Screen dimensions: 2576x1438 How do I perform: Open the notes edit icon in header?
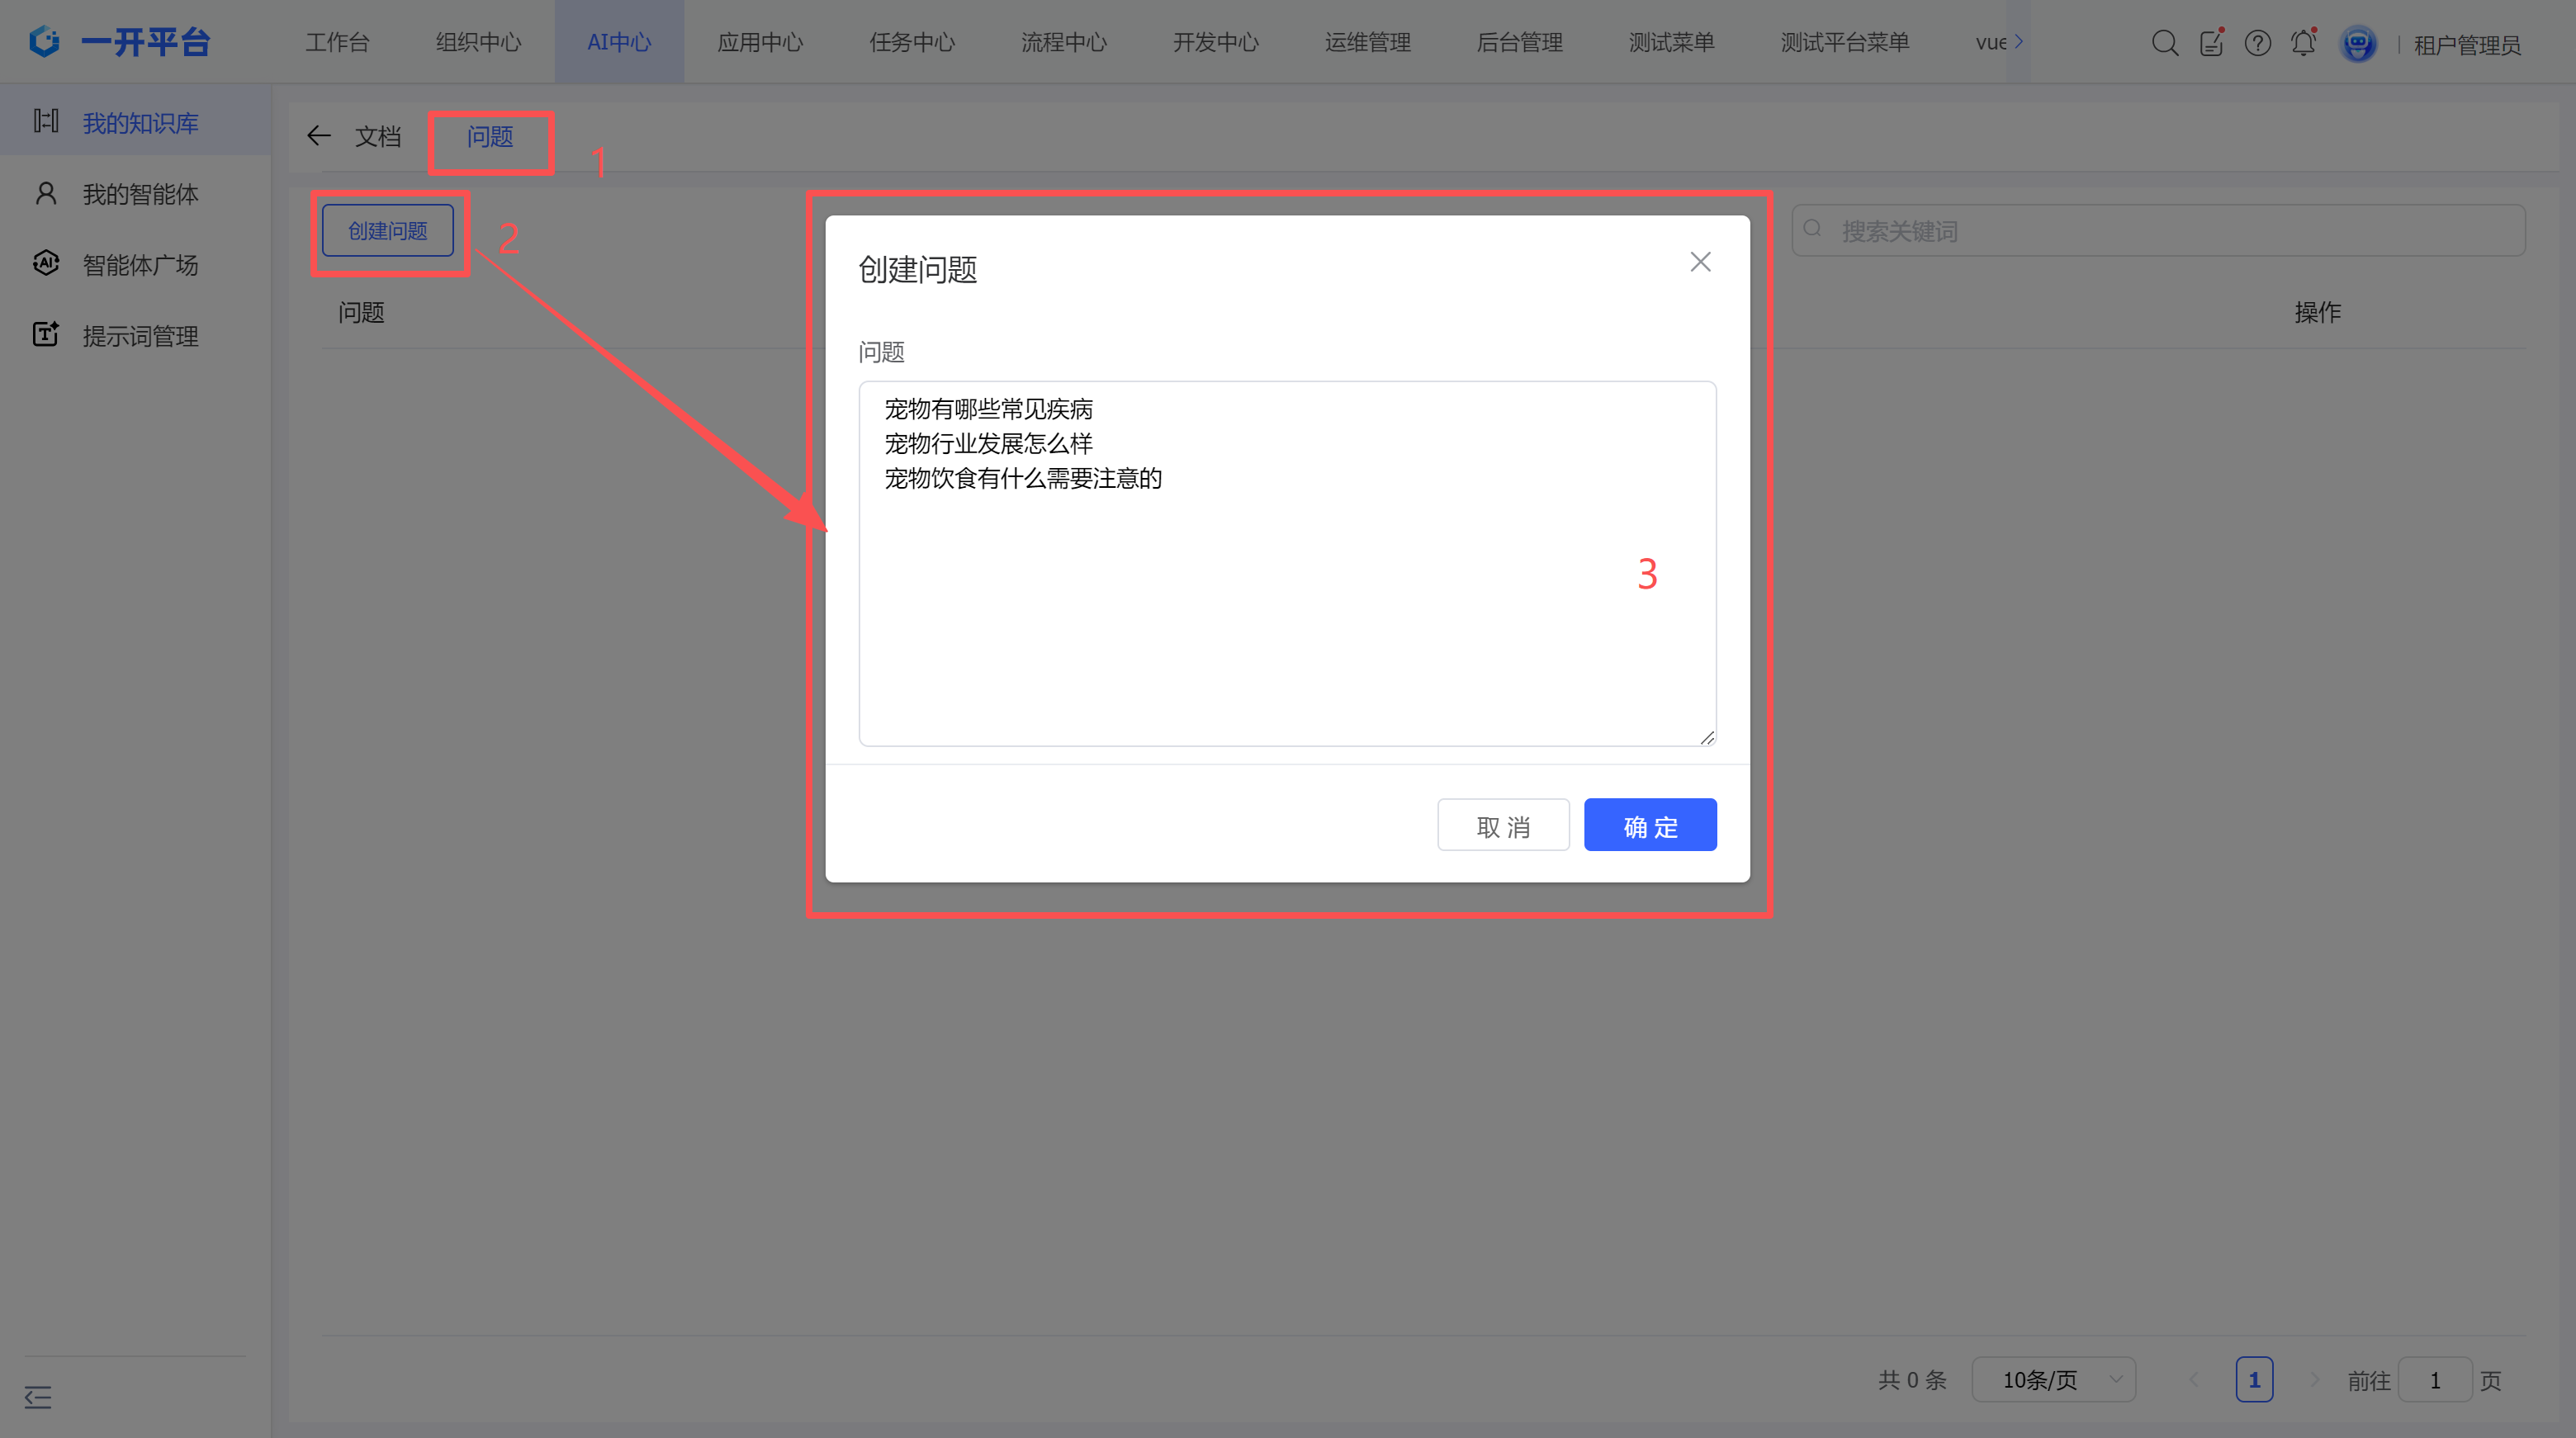pos(2211,43)
